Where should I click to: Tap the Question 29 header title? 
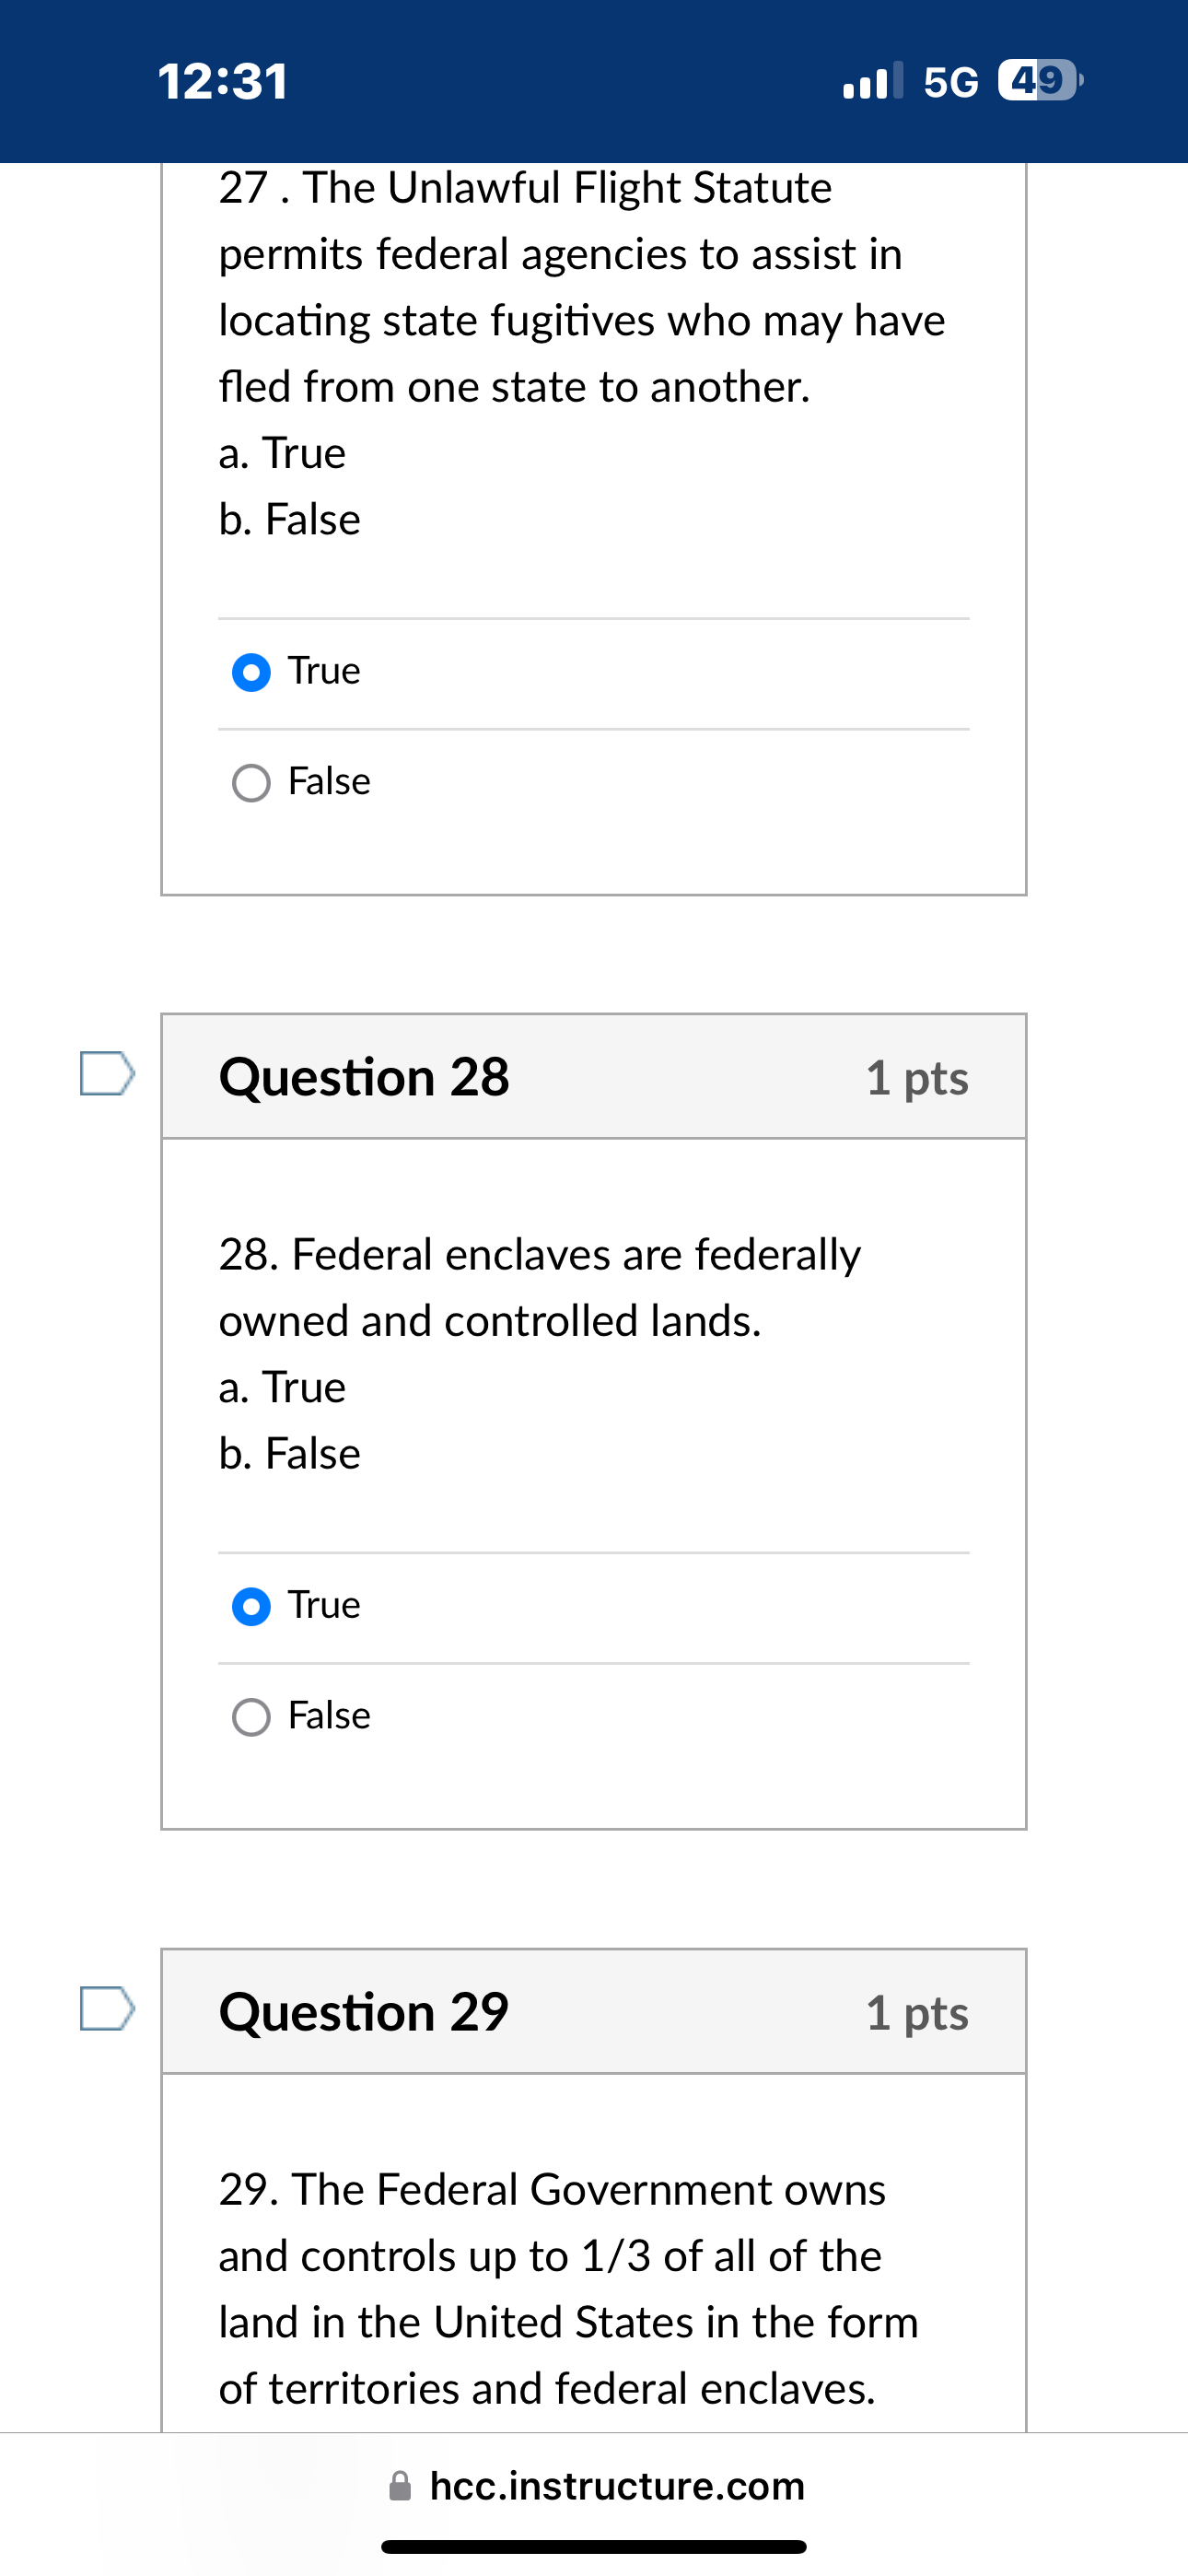click(364, 2012)
